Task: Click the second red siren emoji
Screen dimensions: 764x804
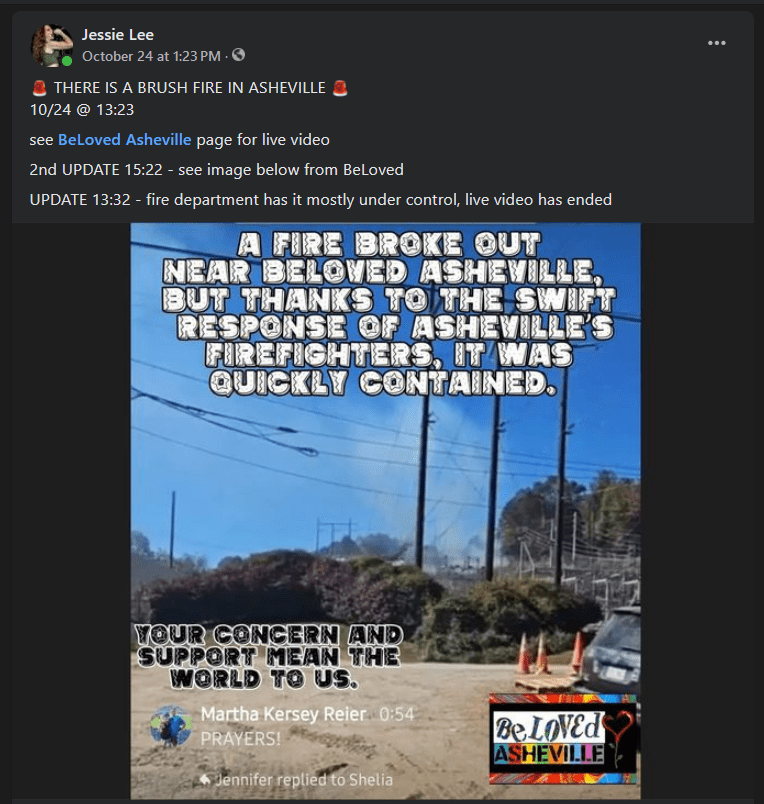Action: pyautogui.click(x=340, y=88)
